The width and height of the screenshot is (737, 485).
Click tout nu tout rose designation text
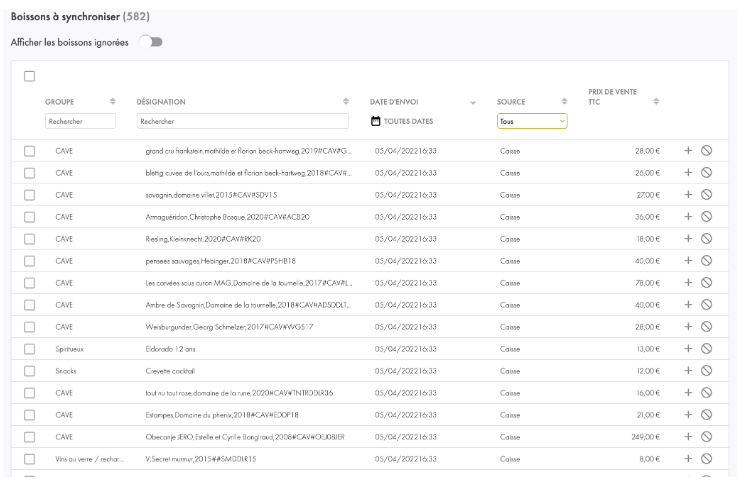239,393
